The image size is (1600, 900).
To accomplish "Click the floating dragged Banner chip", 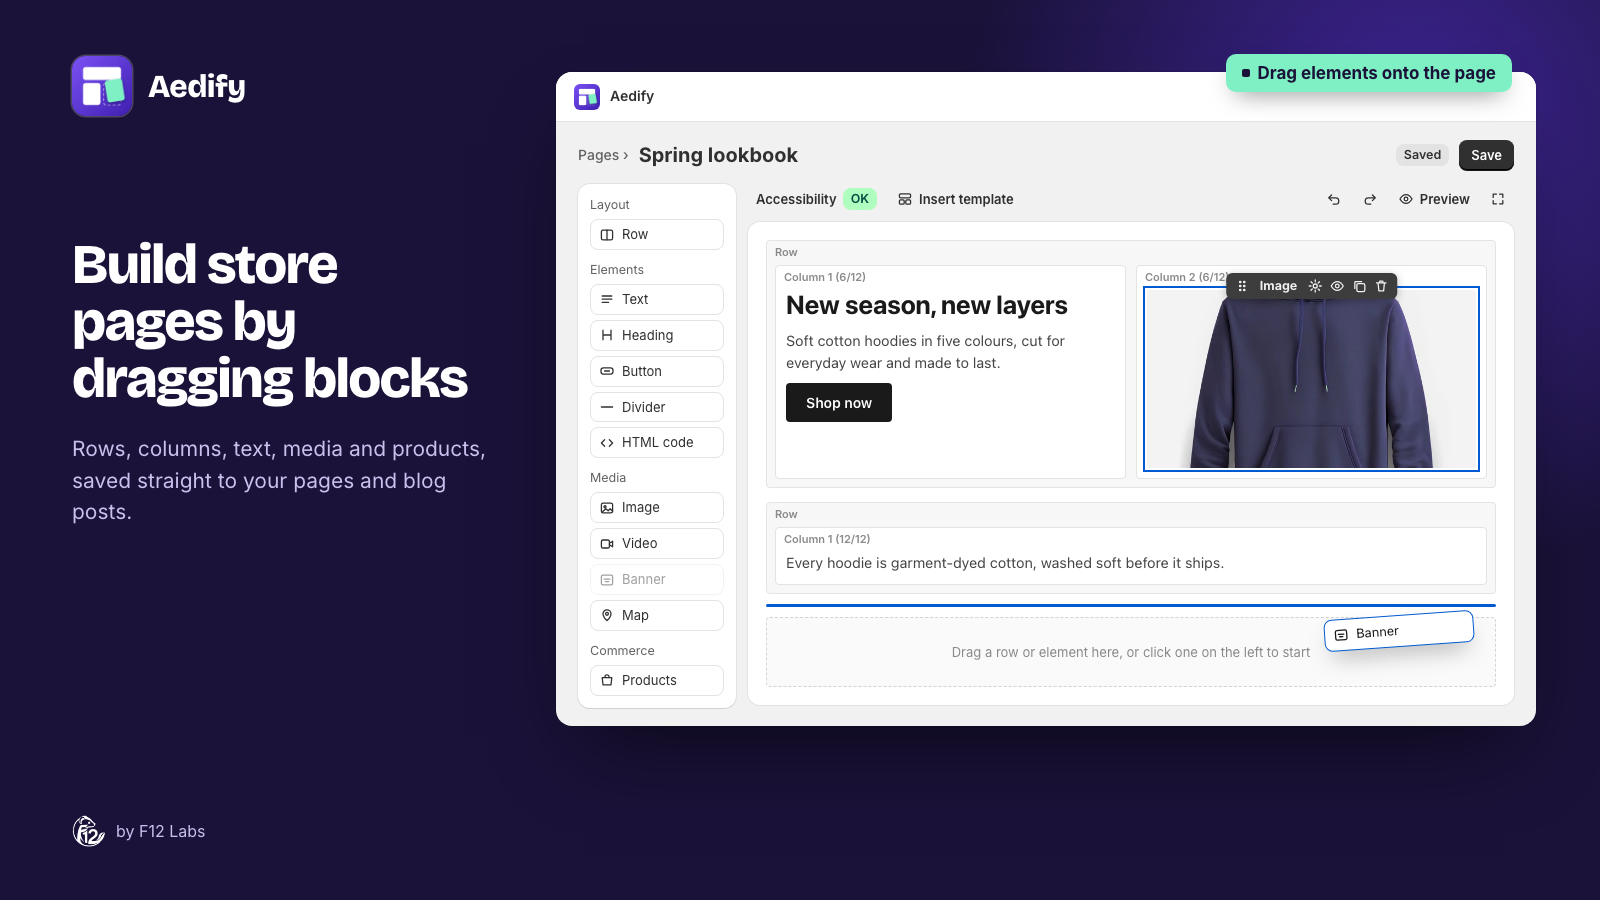I will click(1399, 631).
